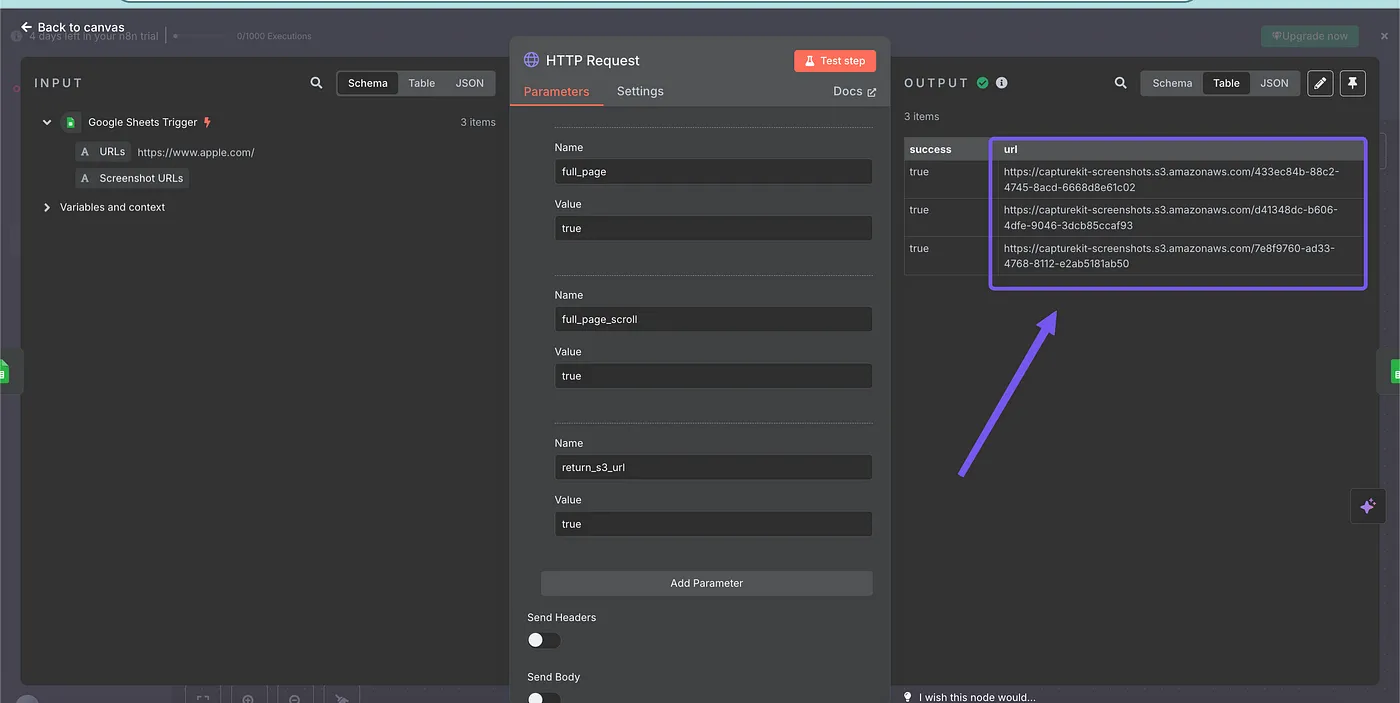Edit the return_s3_url name field
Screen dimensions: 1400x703
714,467
